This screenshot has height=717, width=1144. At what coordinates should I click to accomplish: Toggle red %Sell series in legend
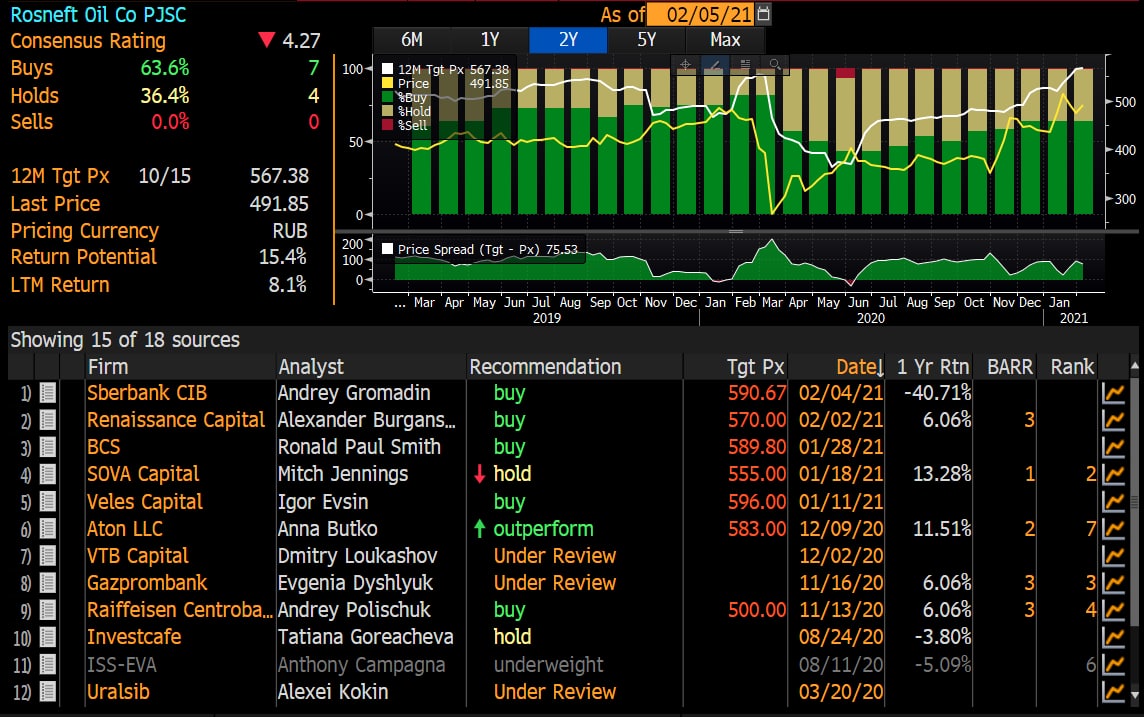[x=387, y=125]
